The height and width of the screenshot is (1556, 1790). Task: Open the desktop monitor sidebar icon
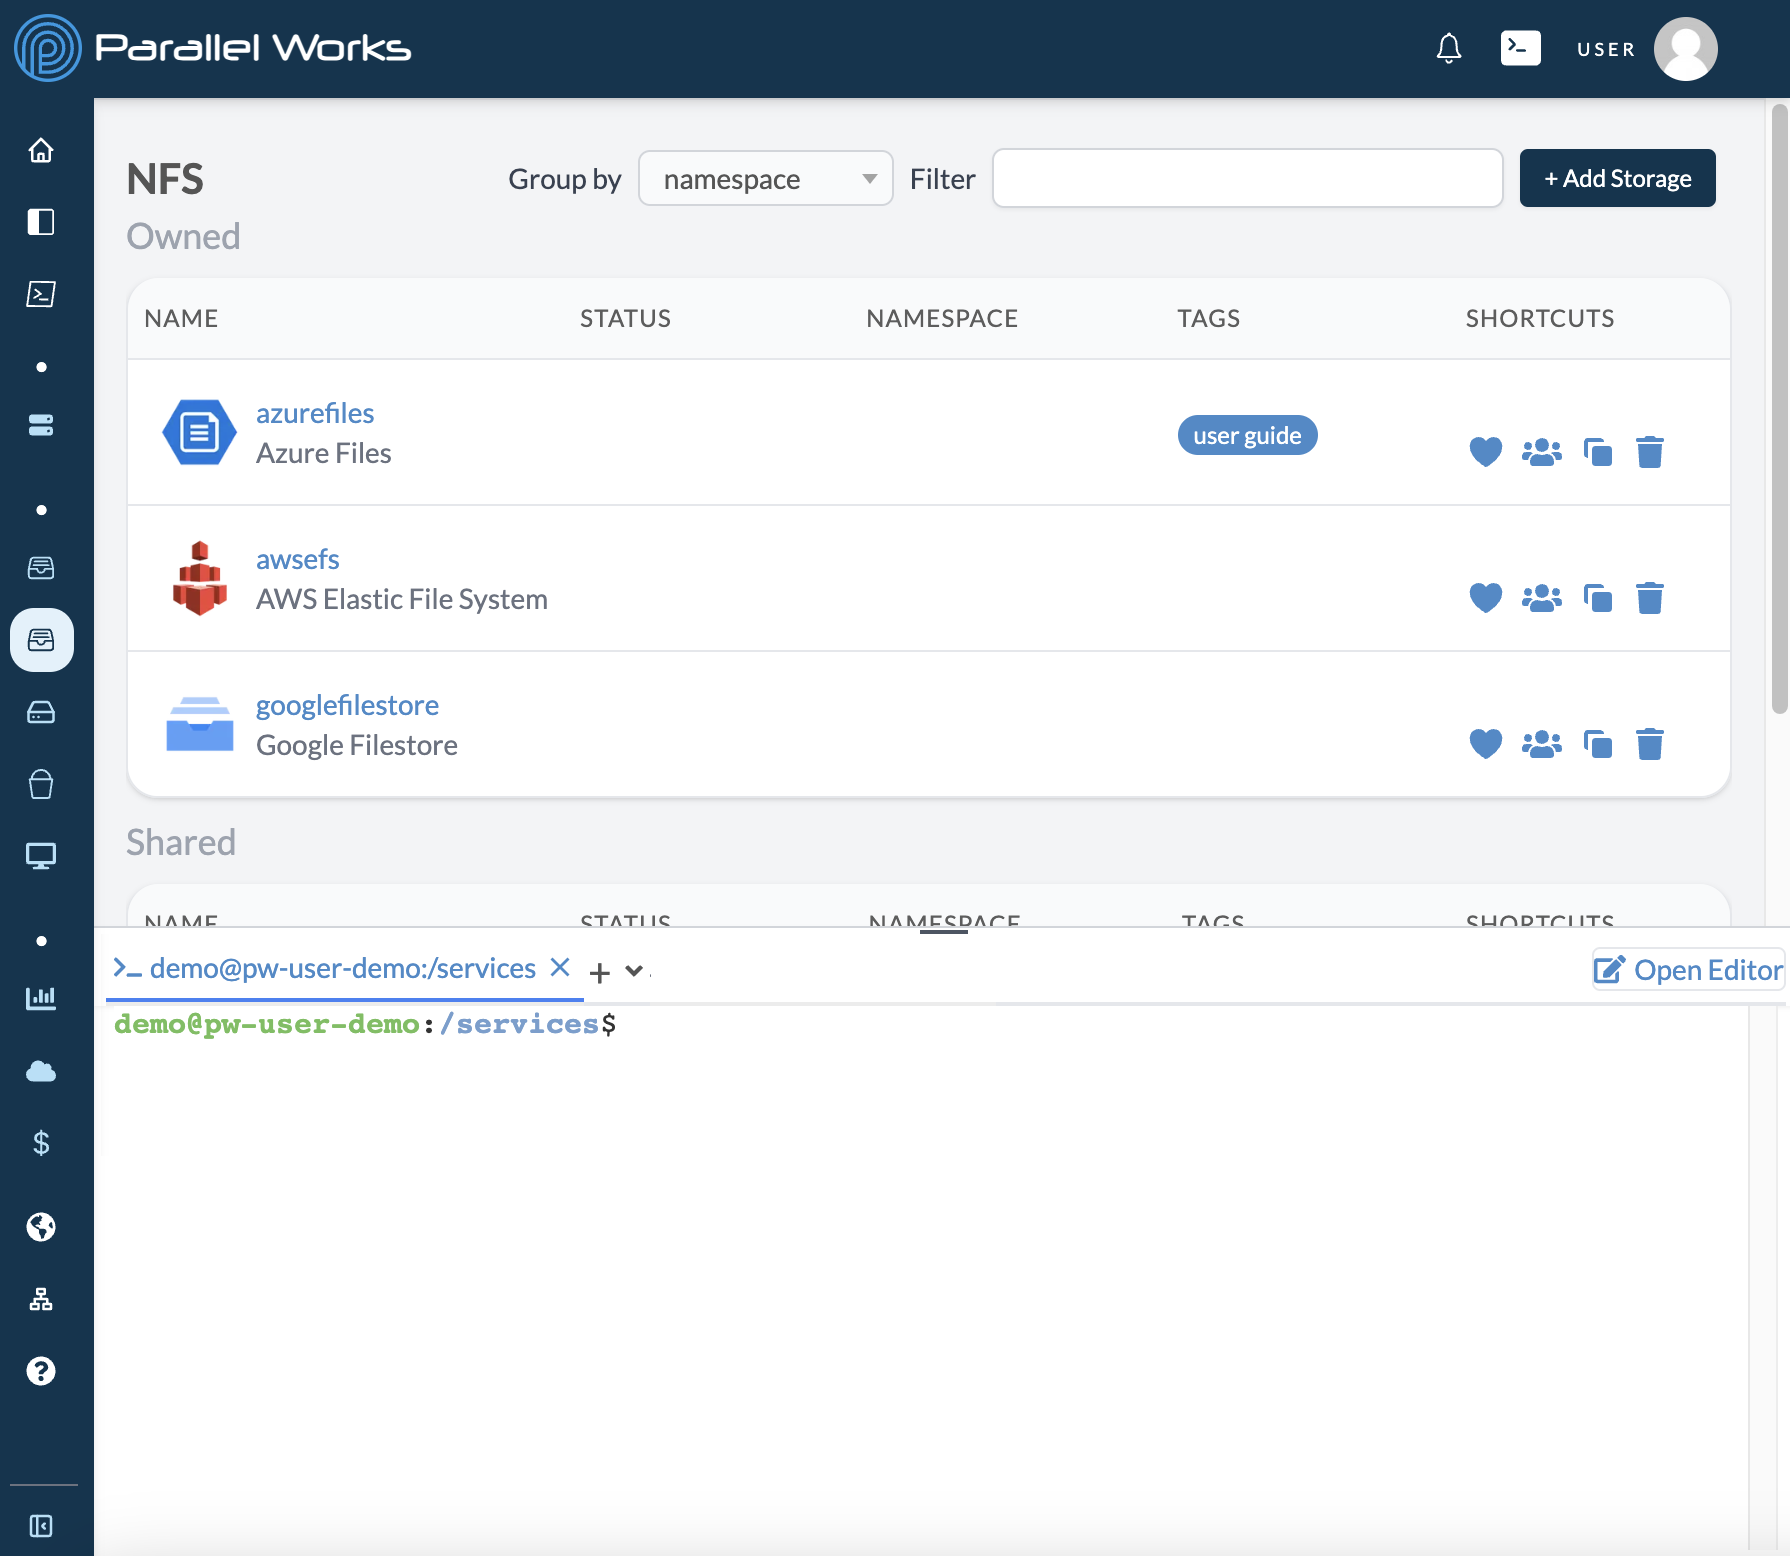click(41, 856)
